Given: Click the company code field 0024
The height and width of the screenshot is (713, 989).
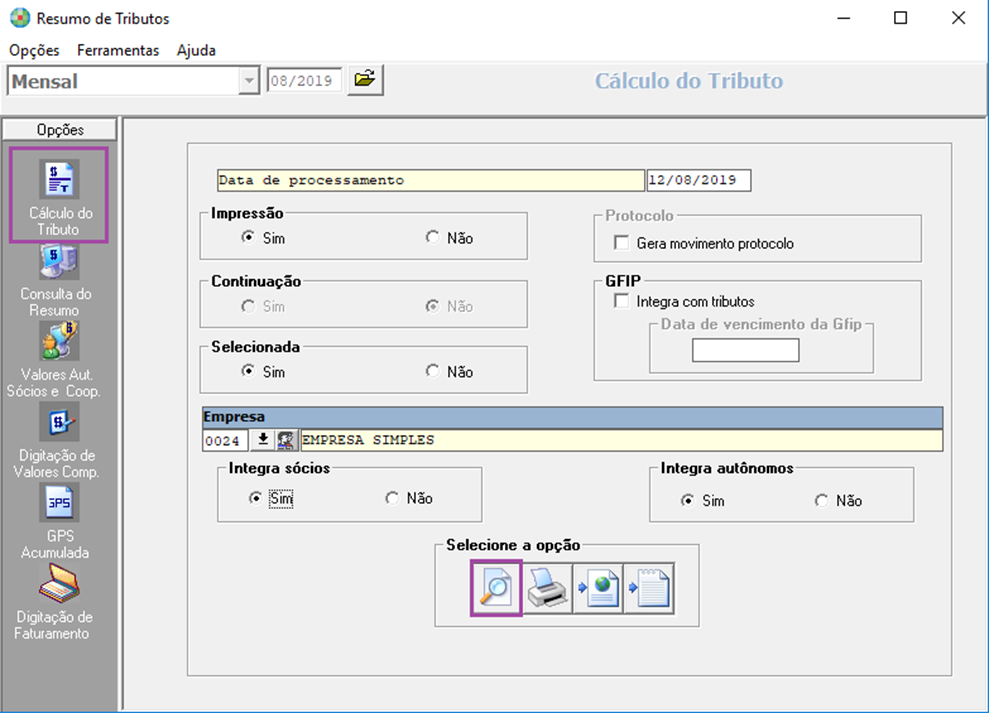Looking at the screenshot, I should (225, 440).
